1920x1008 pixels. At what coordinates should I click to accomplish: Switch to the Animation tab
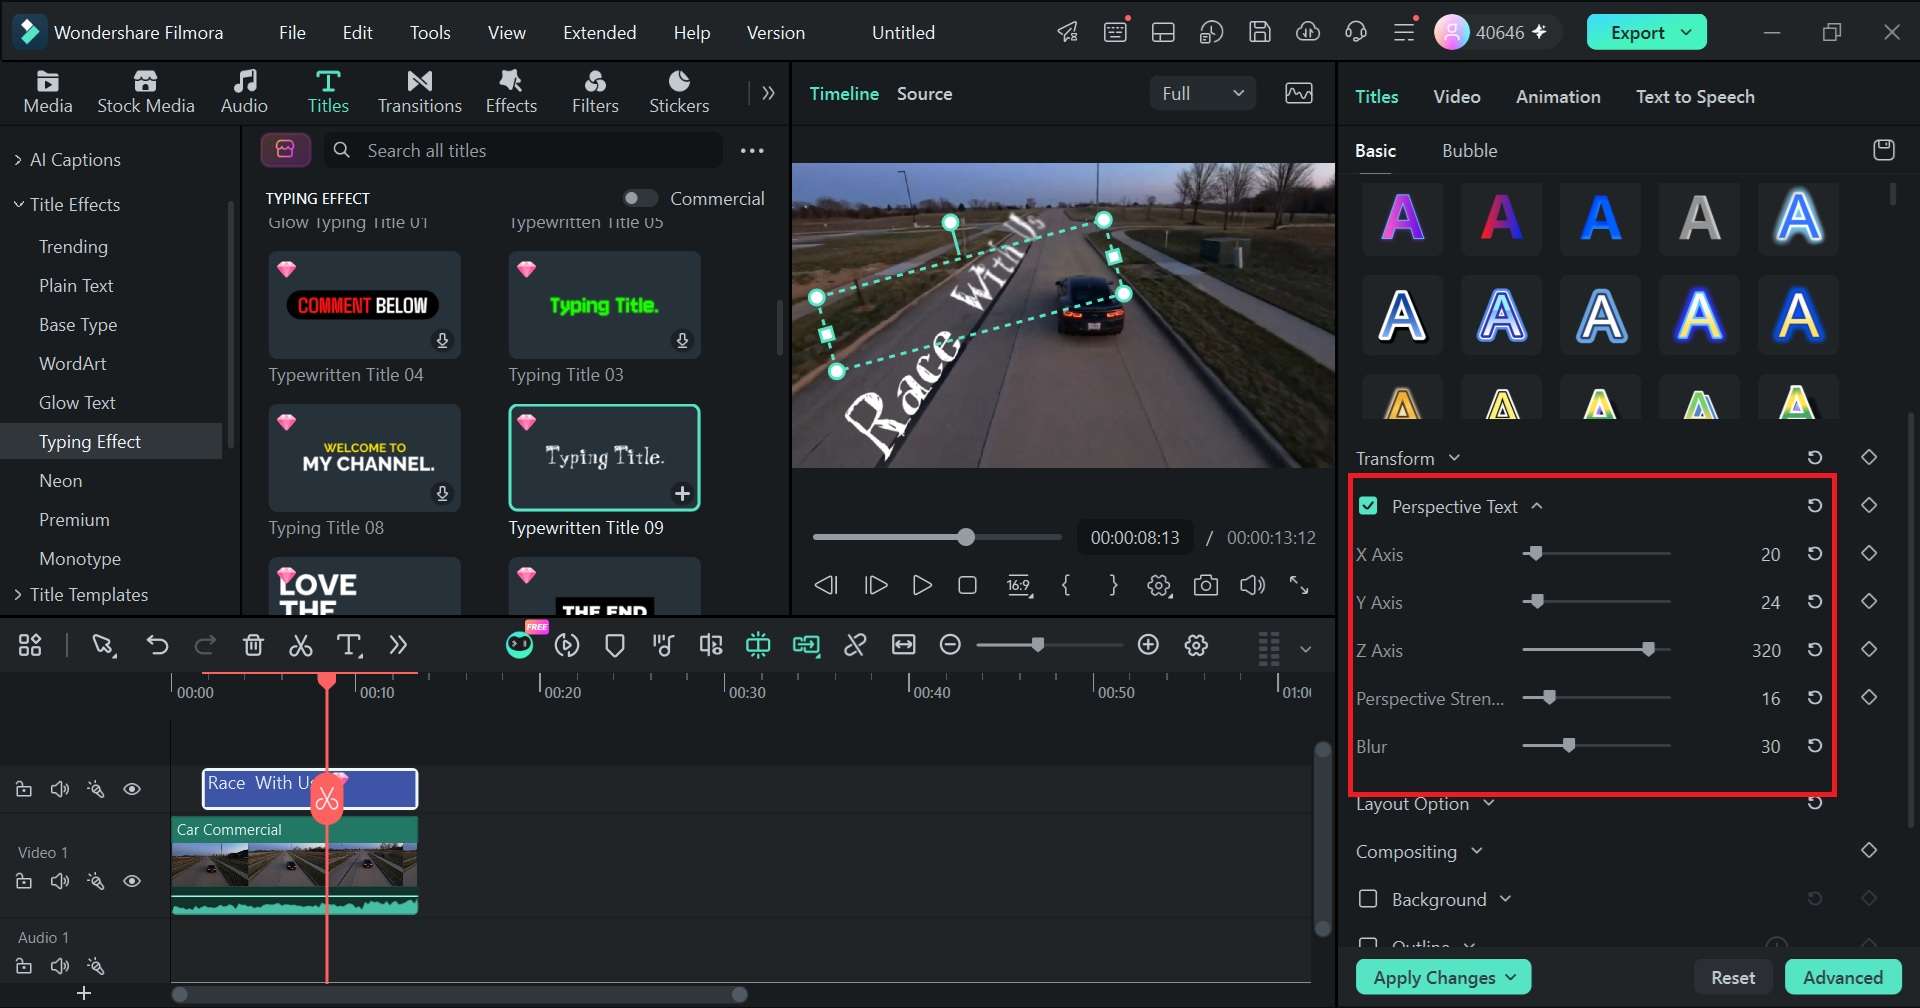(x=1558, y=97)
